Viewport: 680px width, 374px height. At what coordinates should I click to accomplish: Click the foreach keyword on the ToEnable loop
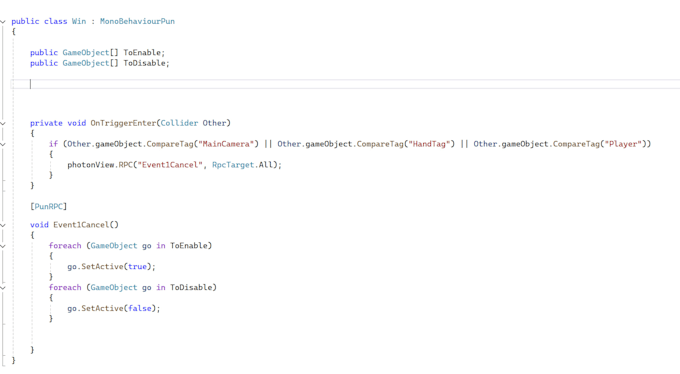tap(65, 245)
